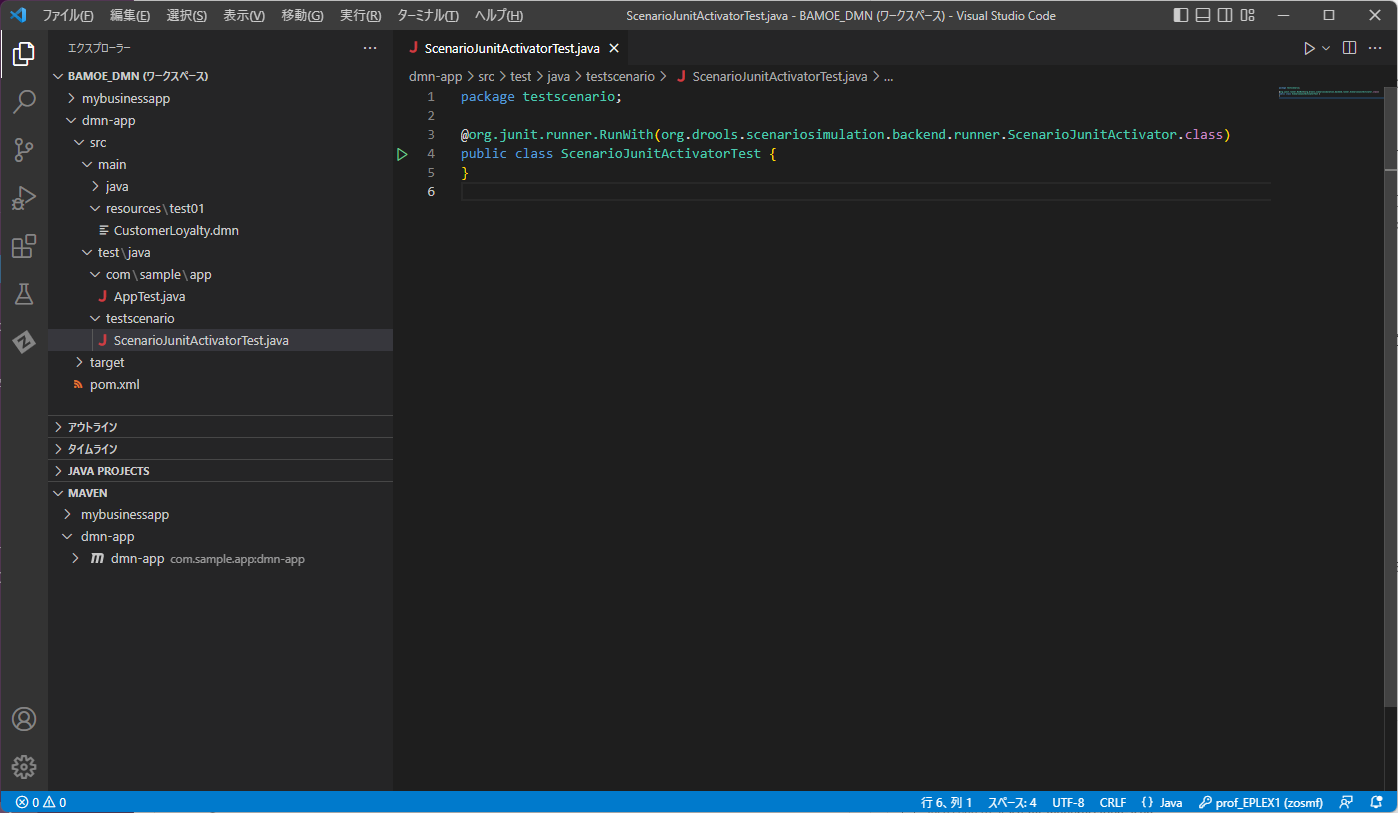Open notifications bell in status bar
1398x813 pixels.
[1377, 802]
